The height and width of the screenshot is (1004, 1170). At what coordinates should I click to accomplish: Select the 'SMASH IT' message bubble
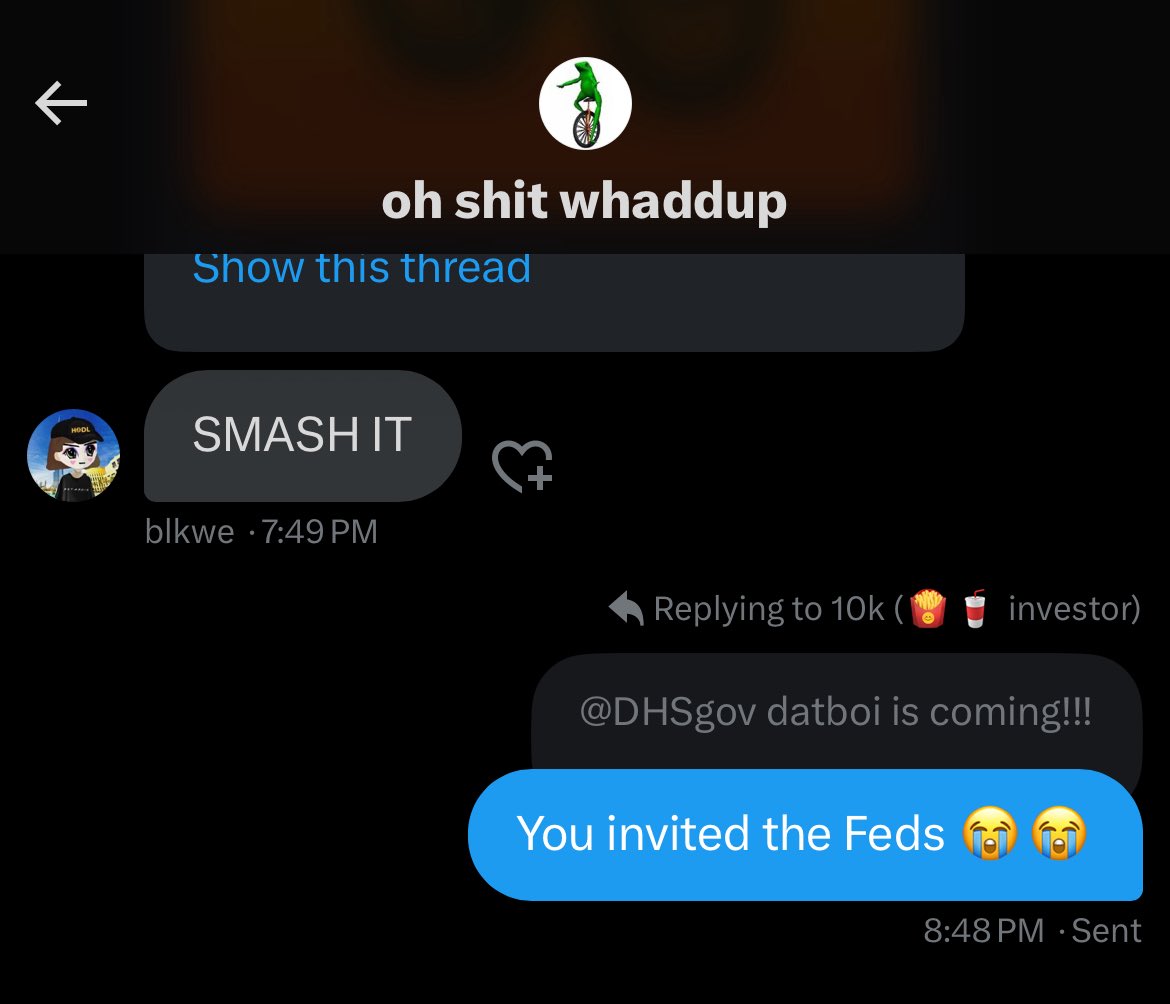click(302, 436)
